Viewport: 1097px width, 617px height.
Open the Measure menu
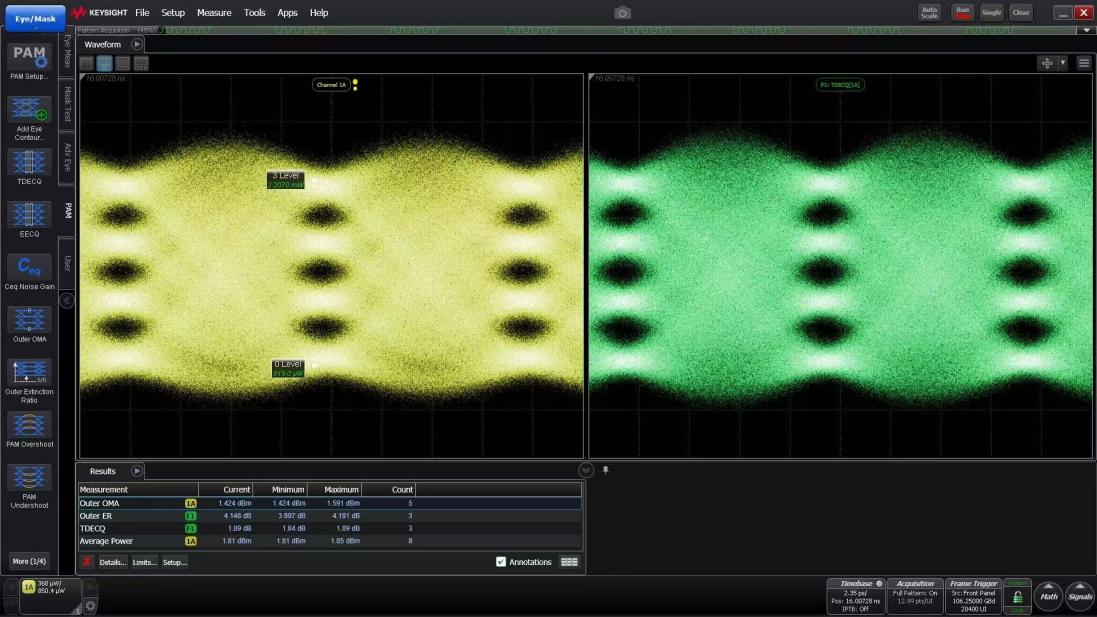pyautogui.click(x=213, y=13)
